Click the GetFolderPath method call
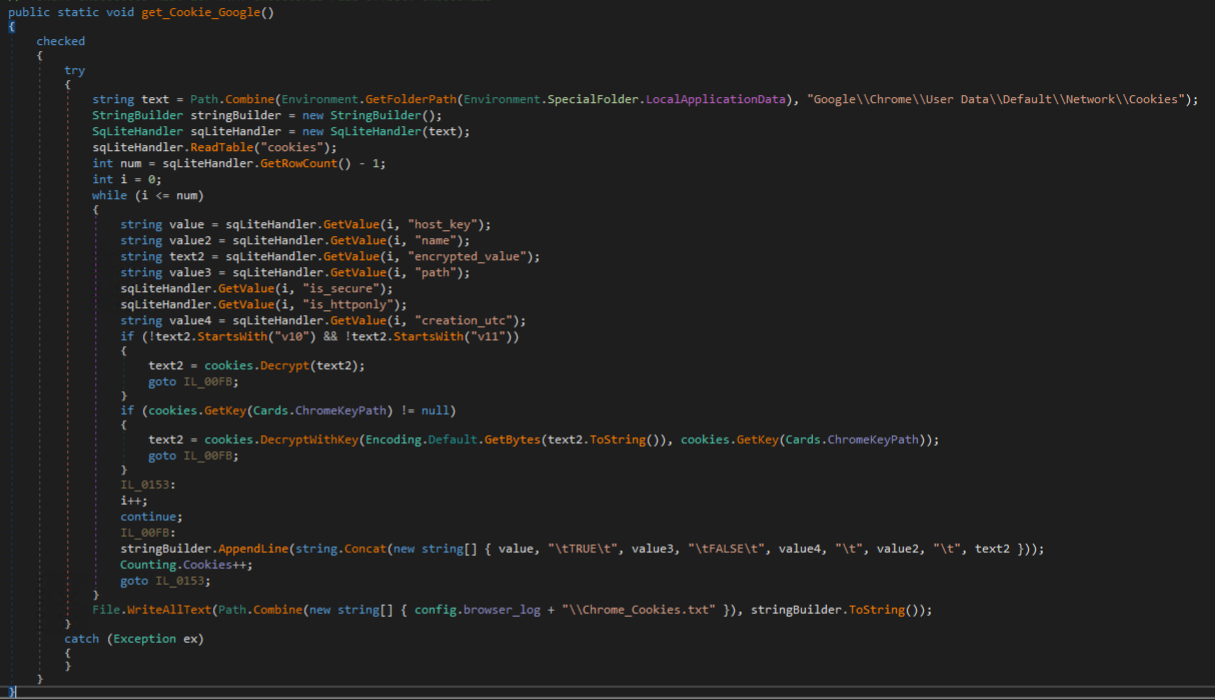Image resolution: width=1215 pixels, height=700 pixels. coord(412,99)
